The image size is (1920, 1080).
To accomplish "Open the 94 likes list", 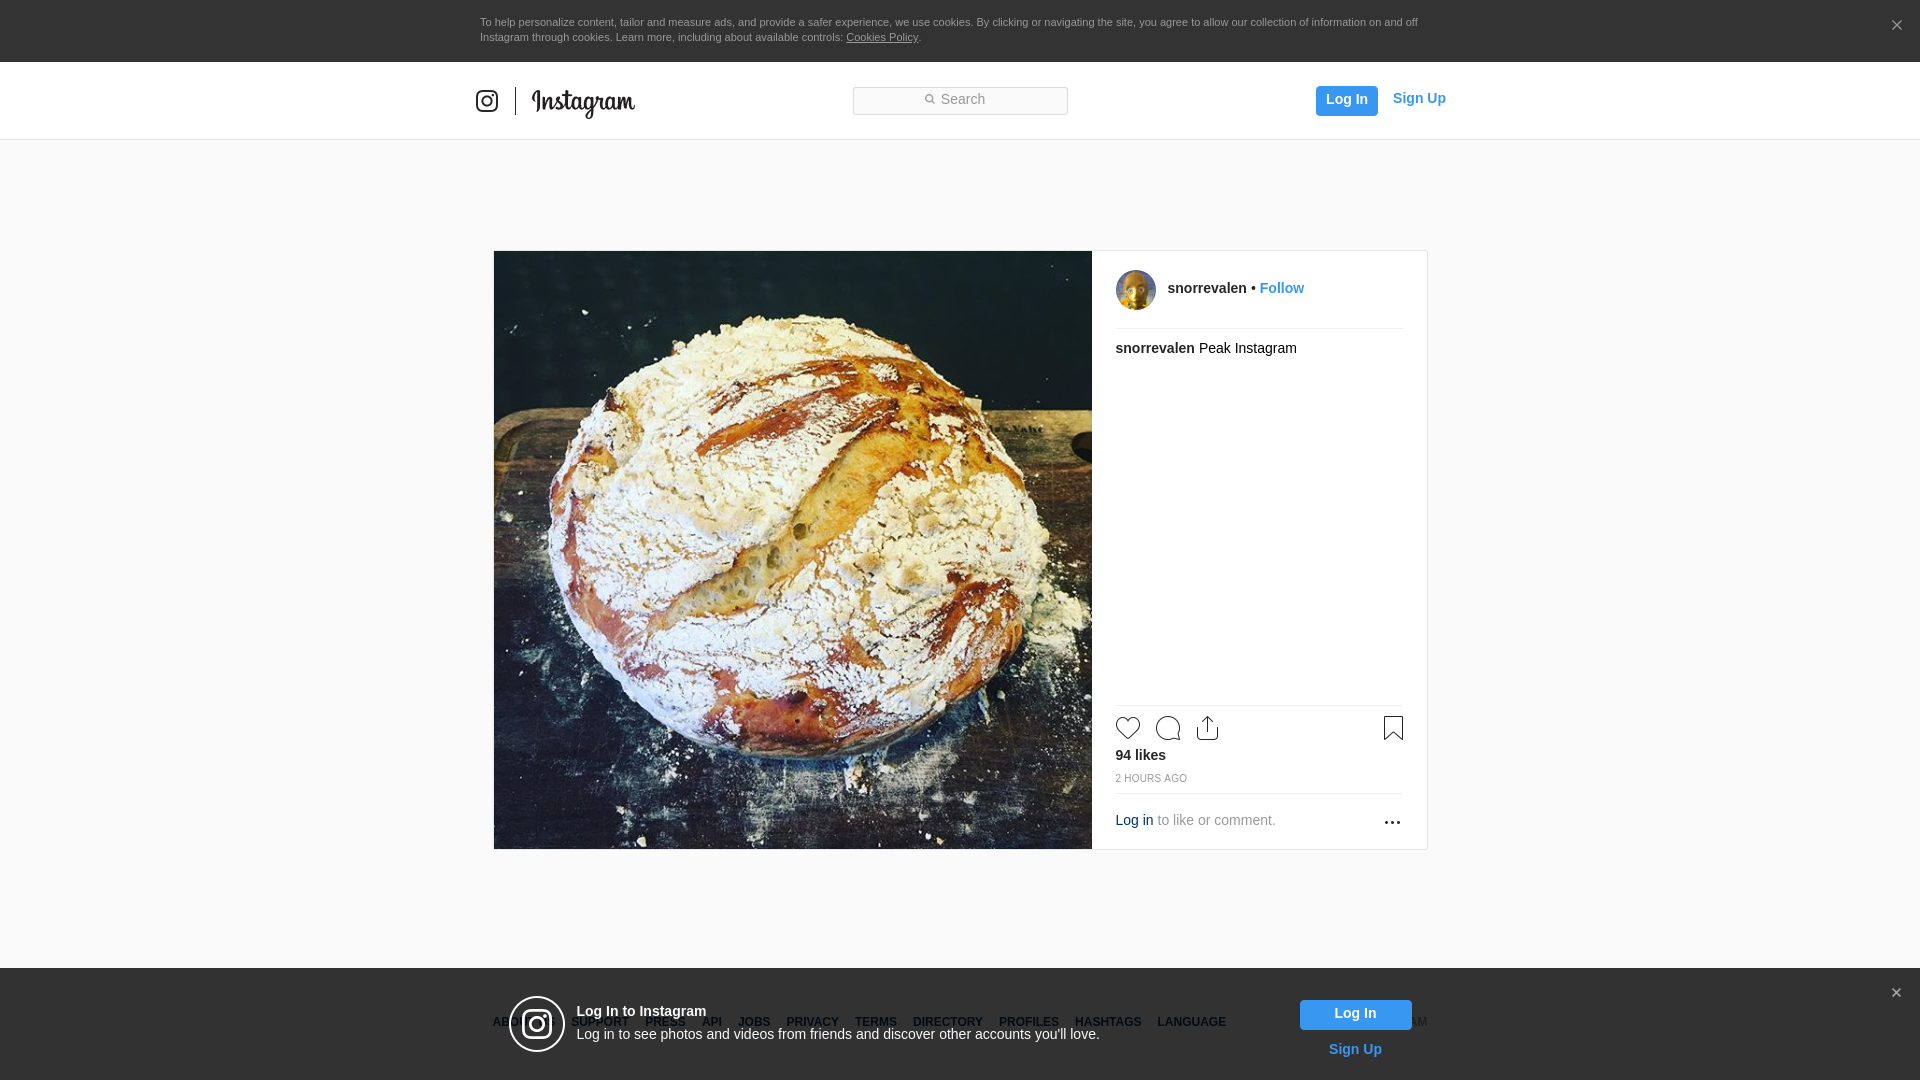I will point(1140,755).
